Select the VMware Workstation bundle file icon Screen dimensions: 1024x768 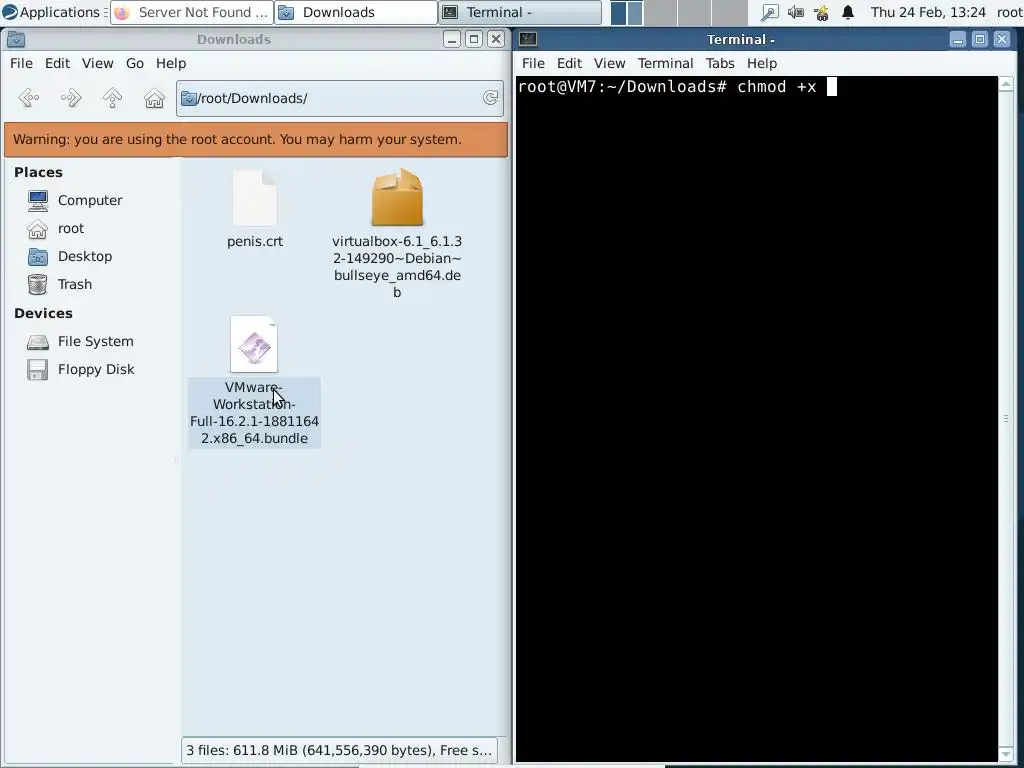point(254,344)
